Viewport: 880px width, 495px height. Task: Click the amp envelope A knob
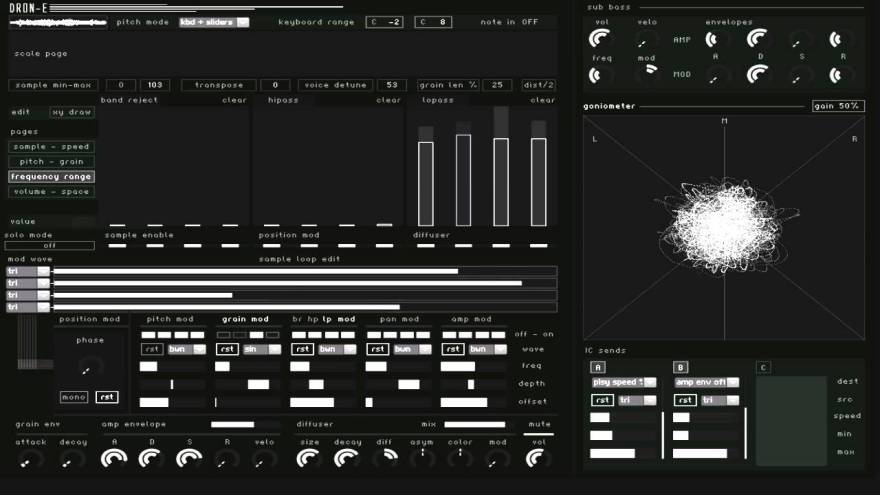click(113, 459)
